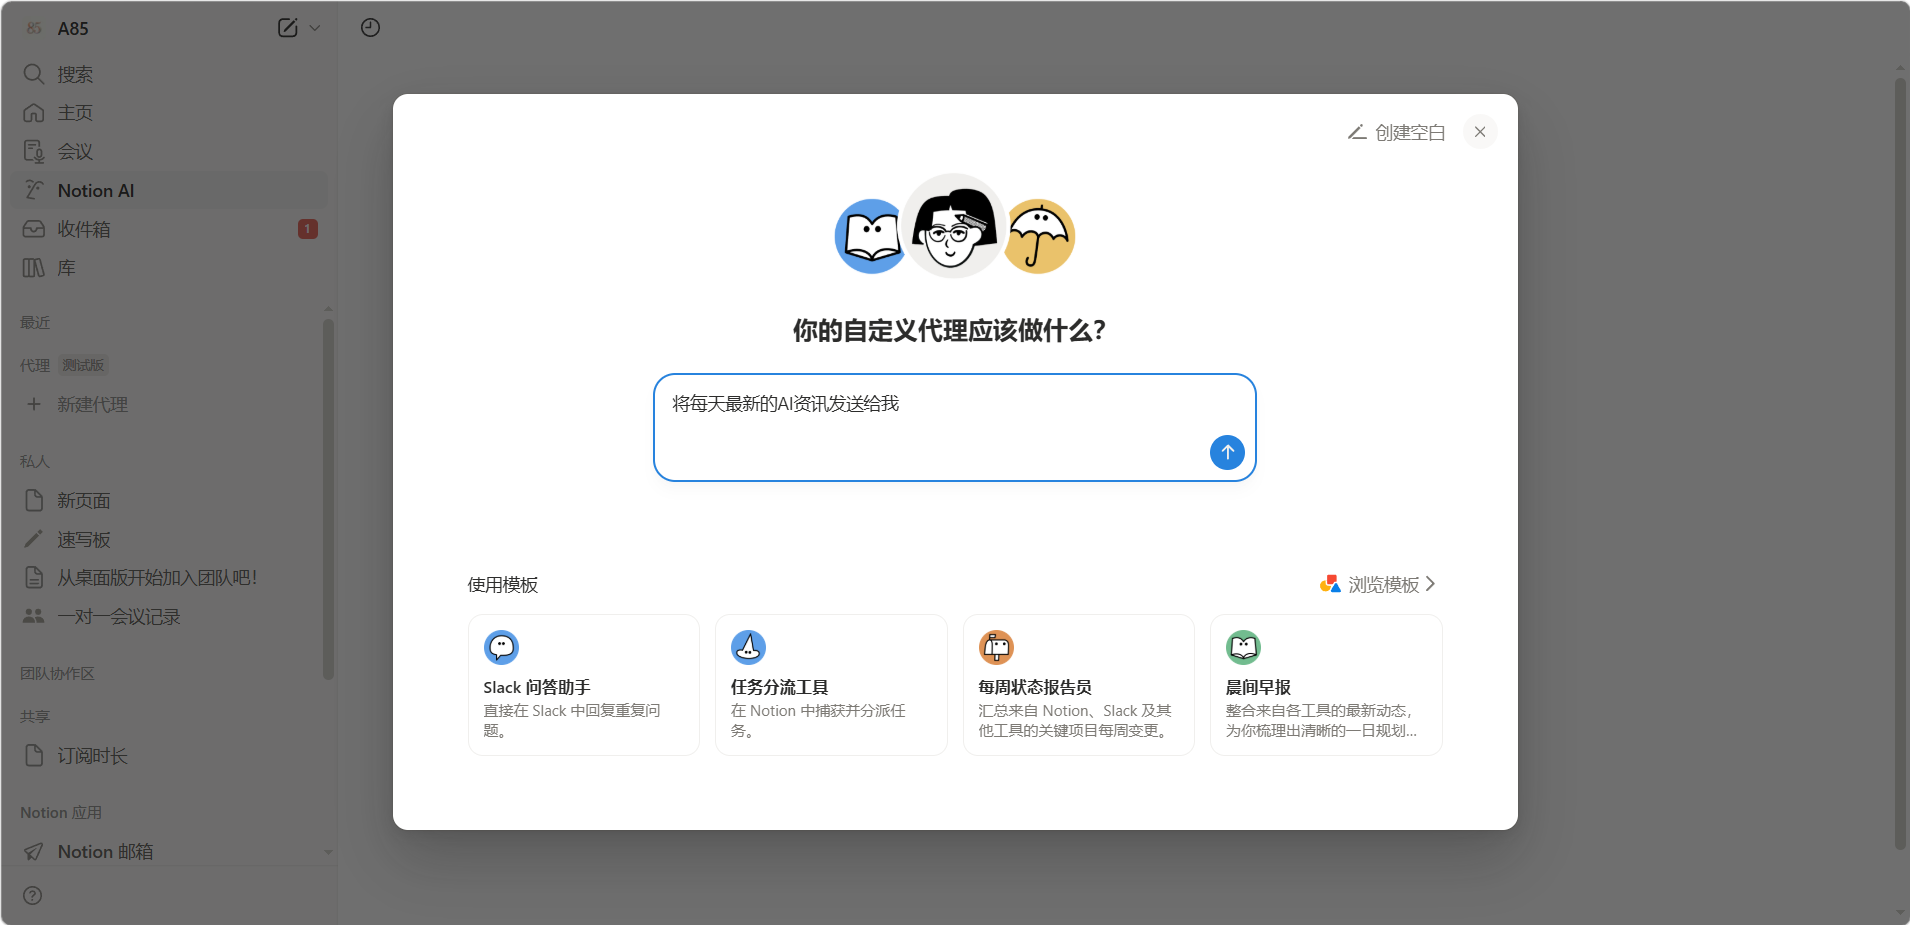Click the 代理 section header

(x=35, y=366)
